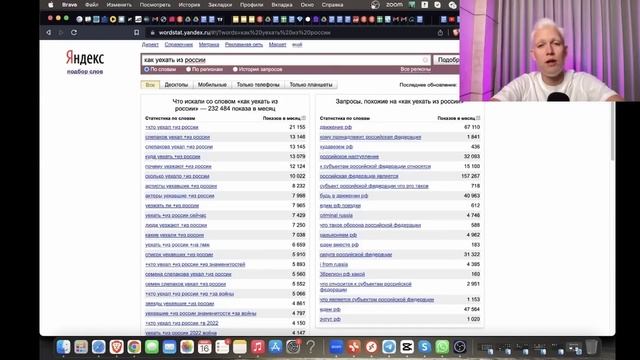Launch Music app from the dock
The image size is (640, 360).
[x=258, y=347]
